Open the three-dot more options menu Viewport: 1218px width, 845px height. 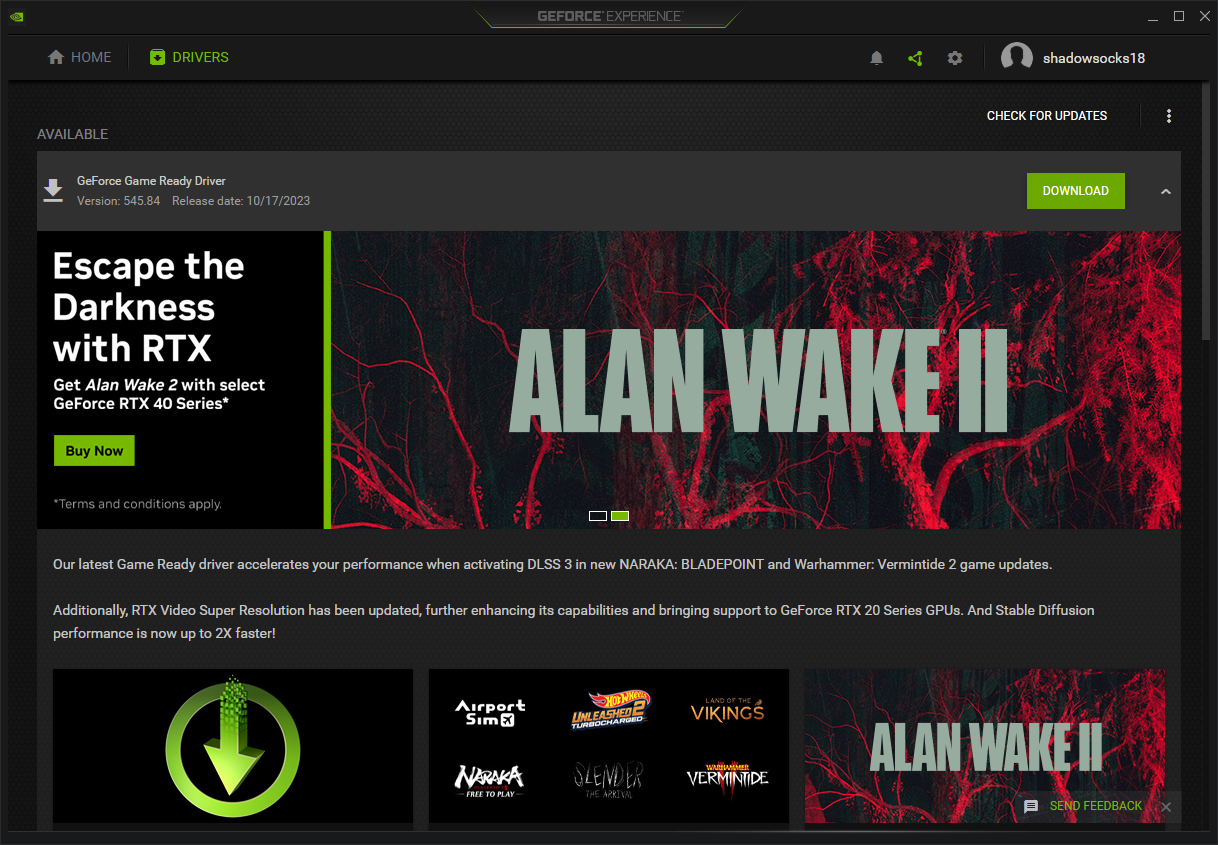(x=1169, y=116)
